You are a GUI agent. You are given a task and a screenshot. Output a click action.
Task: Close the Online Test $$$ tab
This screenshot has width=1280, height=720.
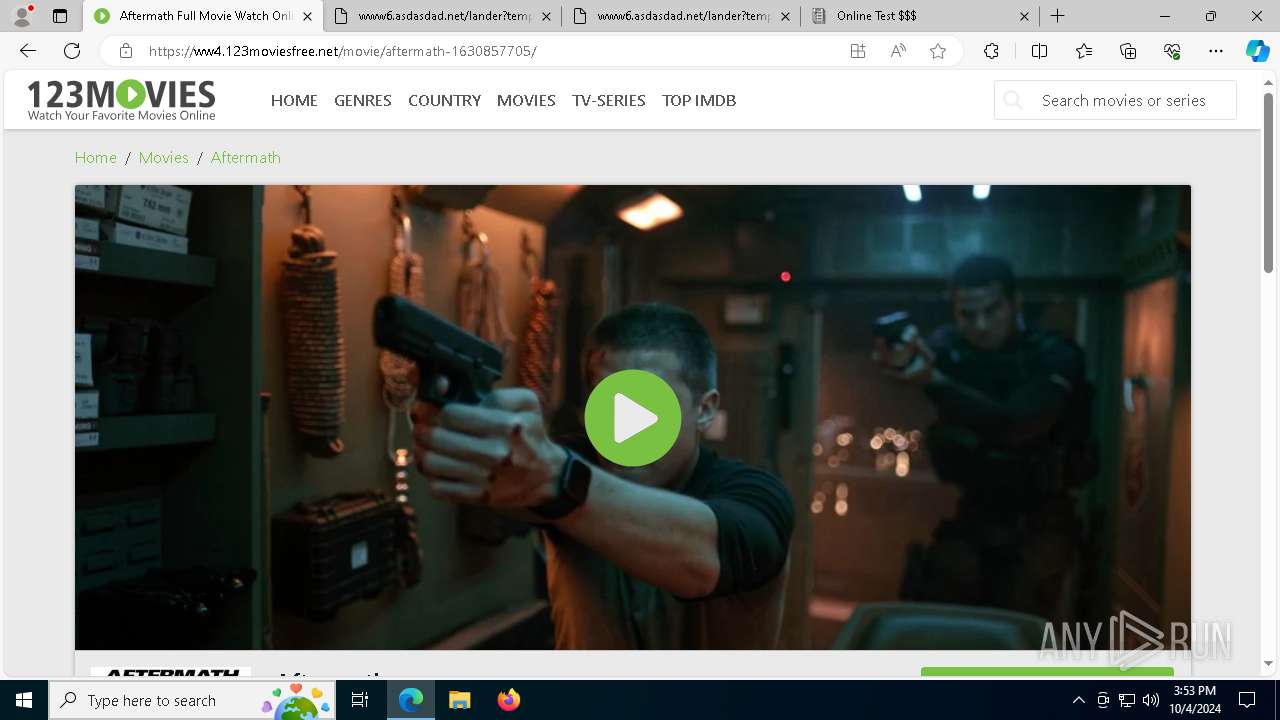1024,16
